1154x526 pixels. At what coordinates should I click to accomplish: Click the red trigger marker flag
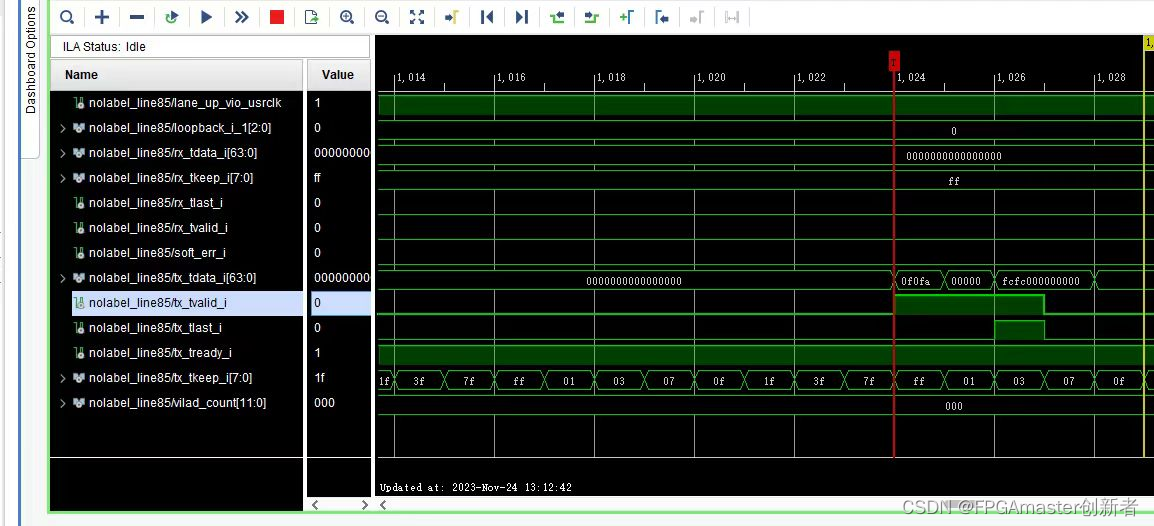(x=894, y=63)
